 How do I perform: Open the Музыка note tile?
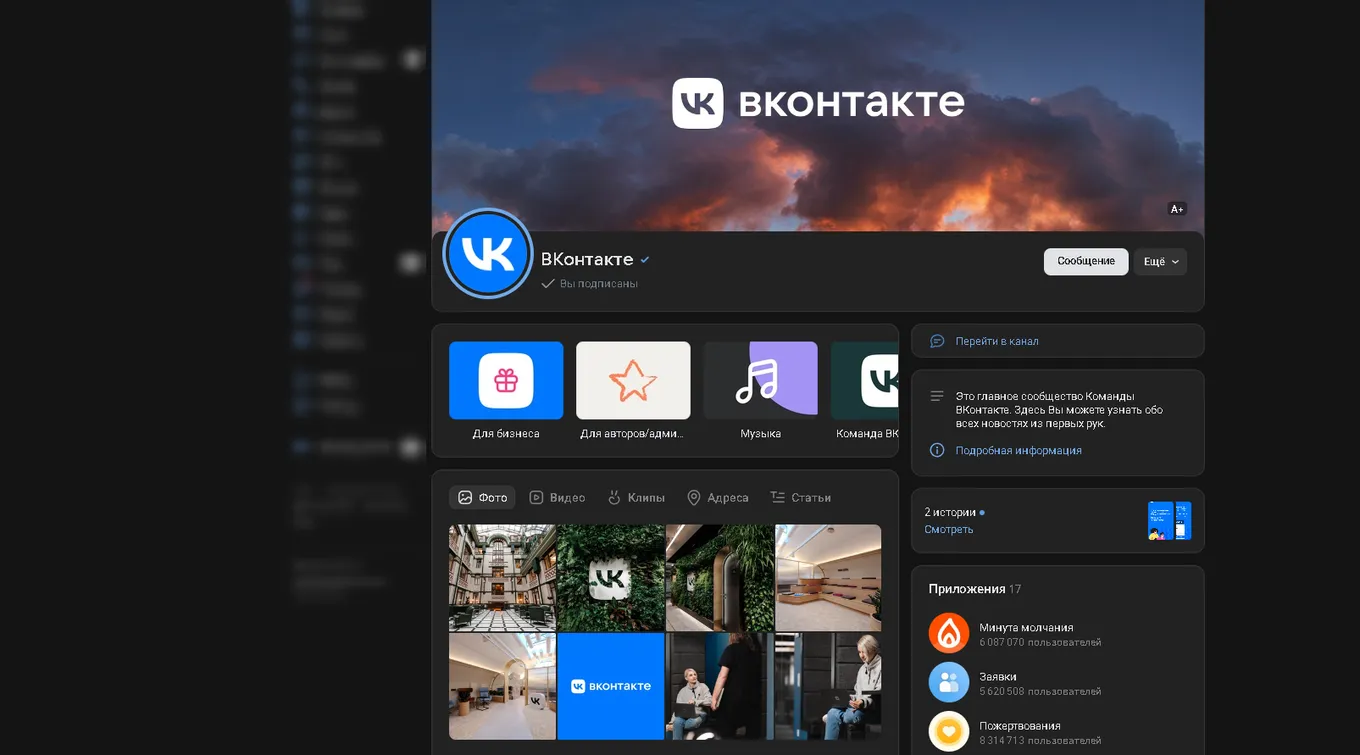click(760, 380)
